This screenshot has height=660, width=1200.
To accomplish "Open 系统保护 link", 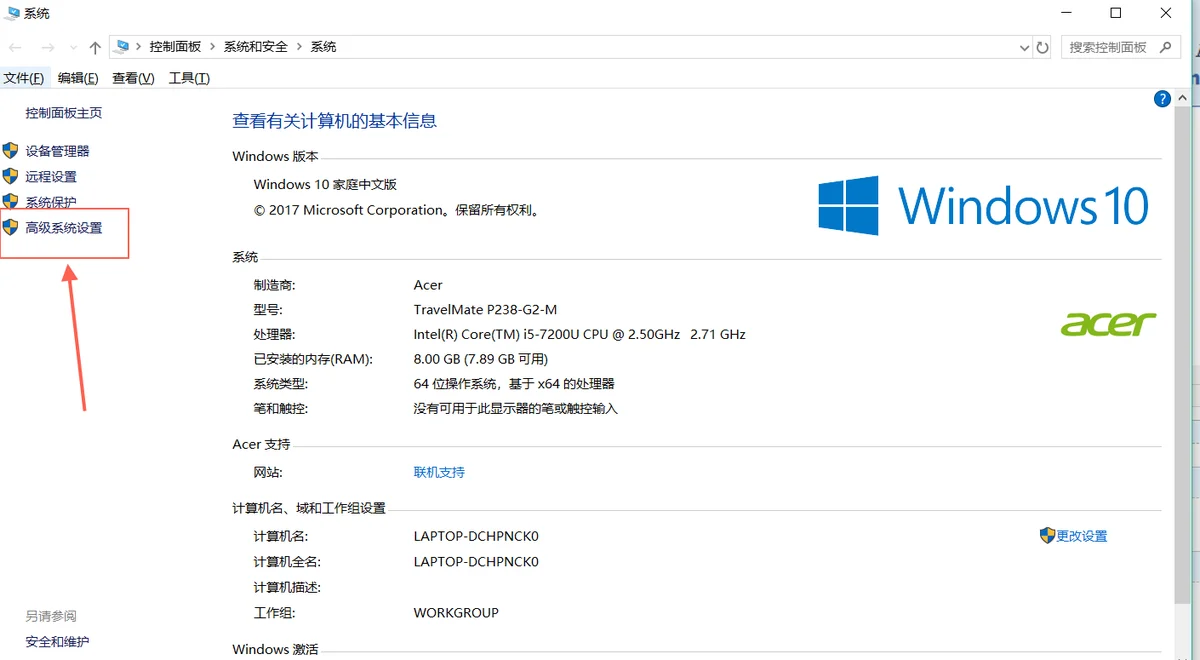I will [51, 202].
